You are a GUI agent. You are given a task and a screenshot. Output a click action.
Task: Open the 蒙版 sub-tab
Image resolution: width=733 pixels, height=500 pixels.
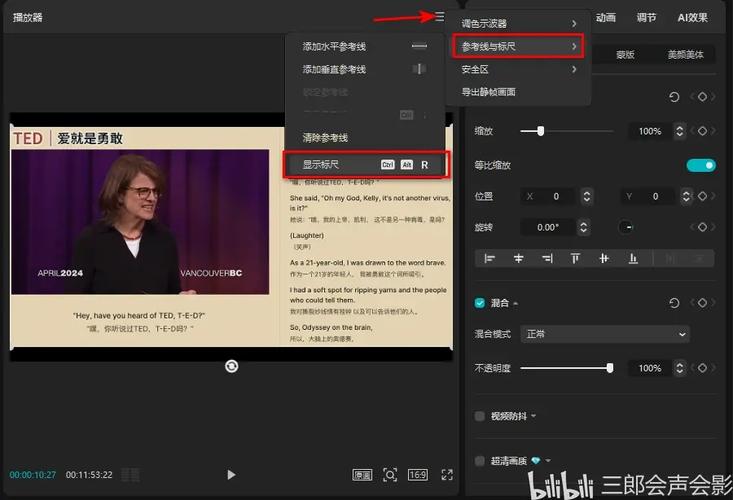(x=625, y=55)
